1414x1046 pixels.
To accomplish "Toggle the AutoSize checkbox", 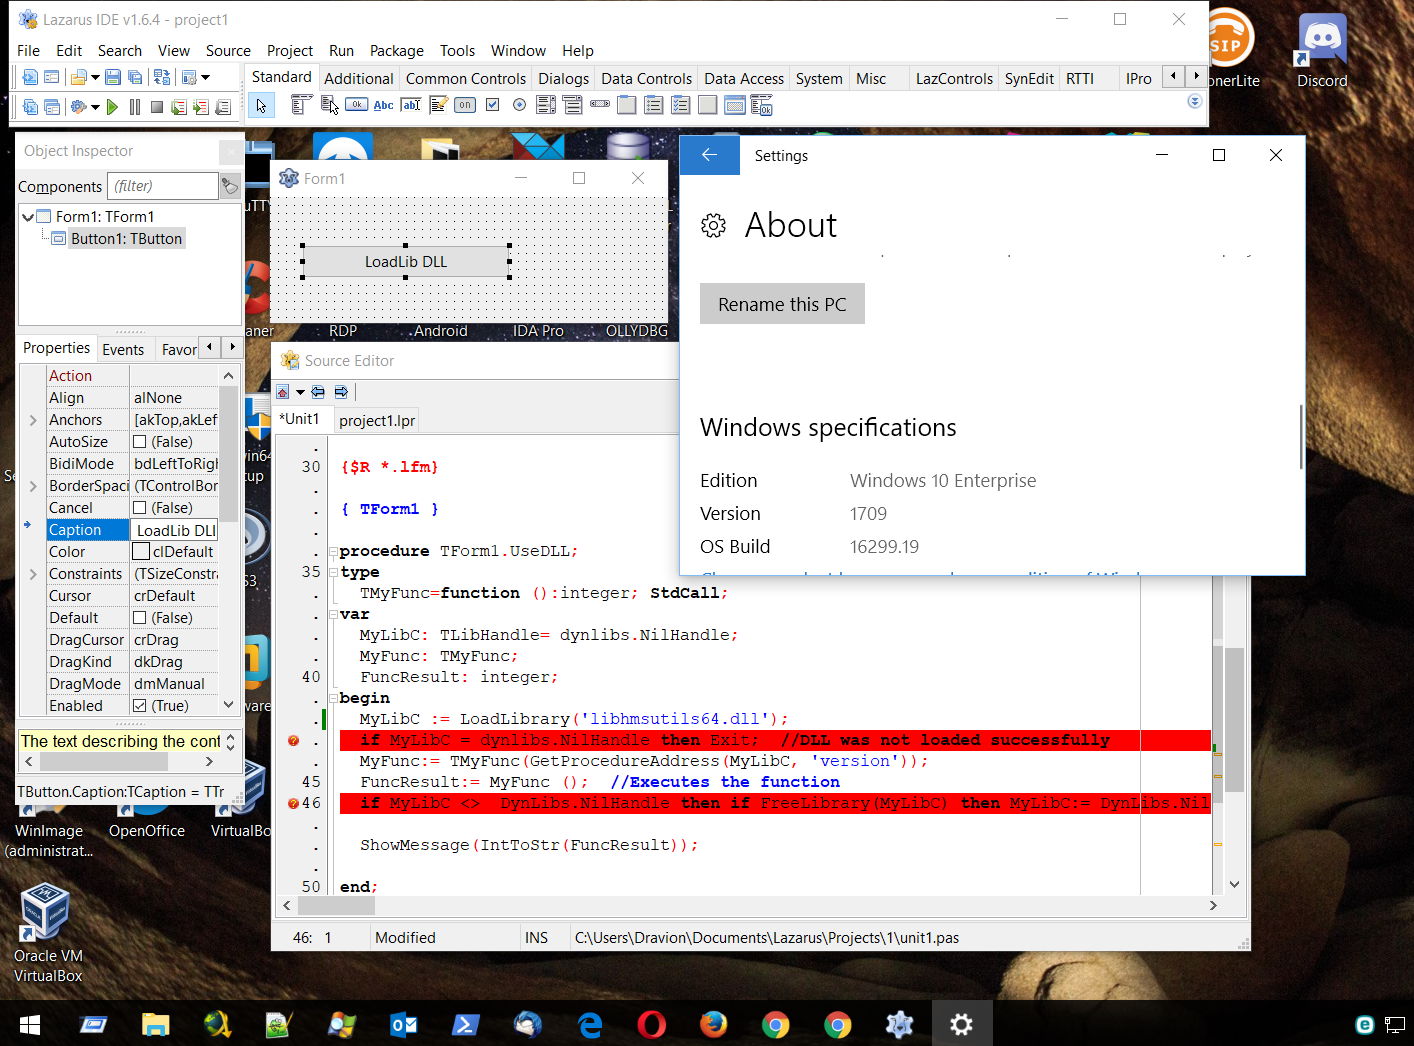I will pos(140,442).
